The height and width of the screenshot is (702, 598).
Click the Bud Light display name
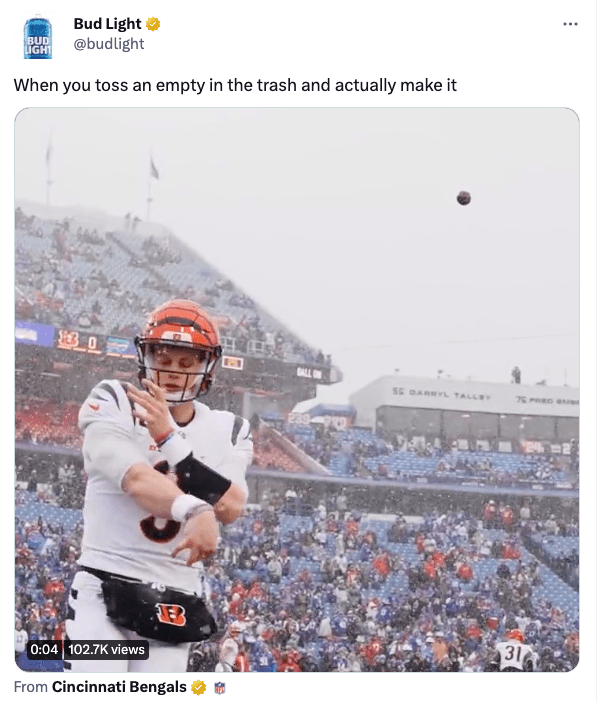[x=107, y=24]
